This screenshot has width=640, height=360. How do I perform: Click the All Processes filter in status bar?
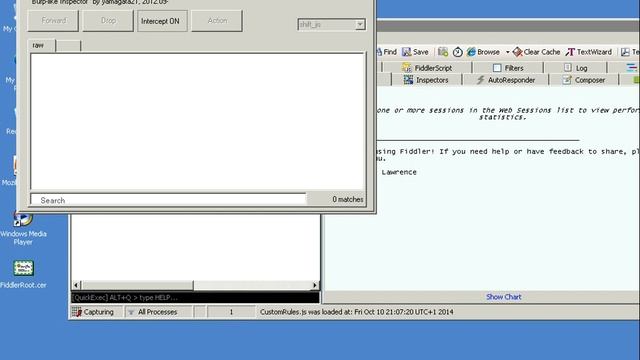click(x=158, y=312)
